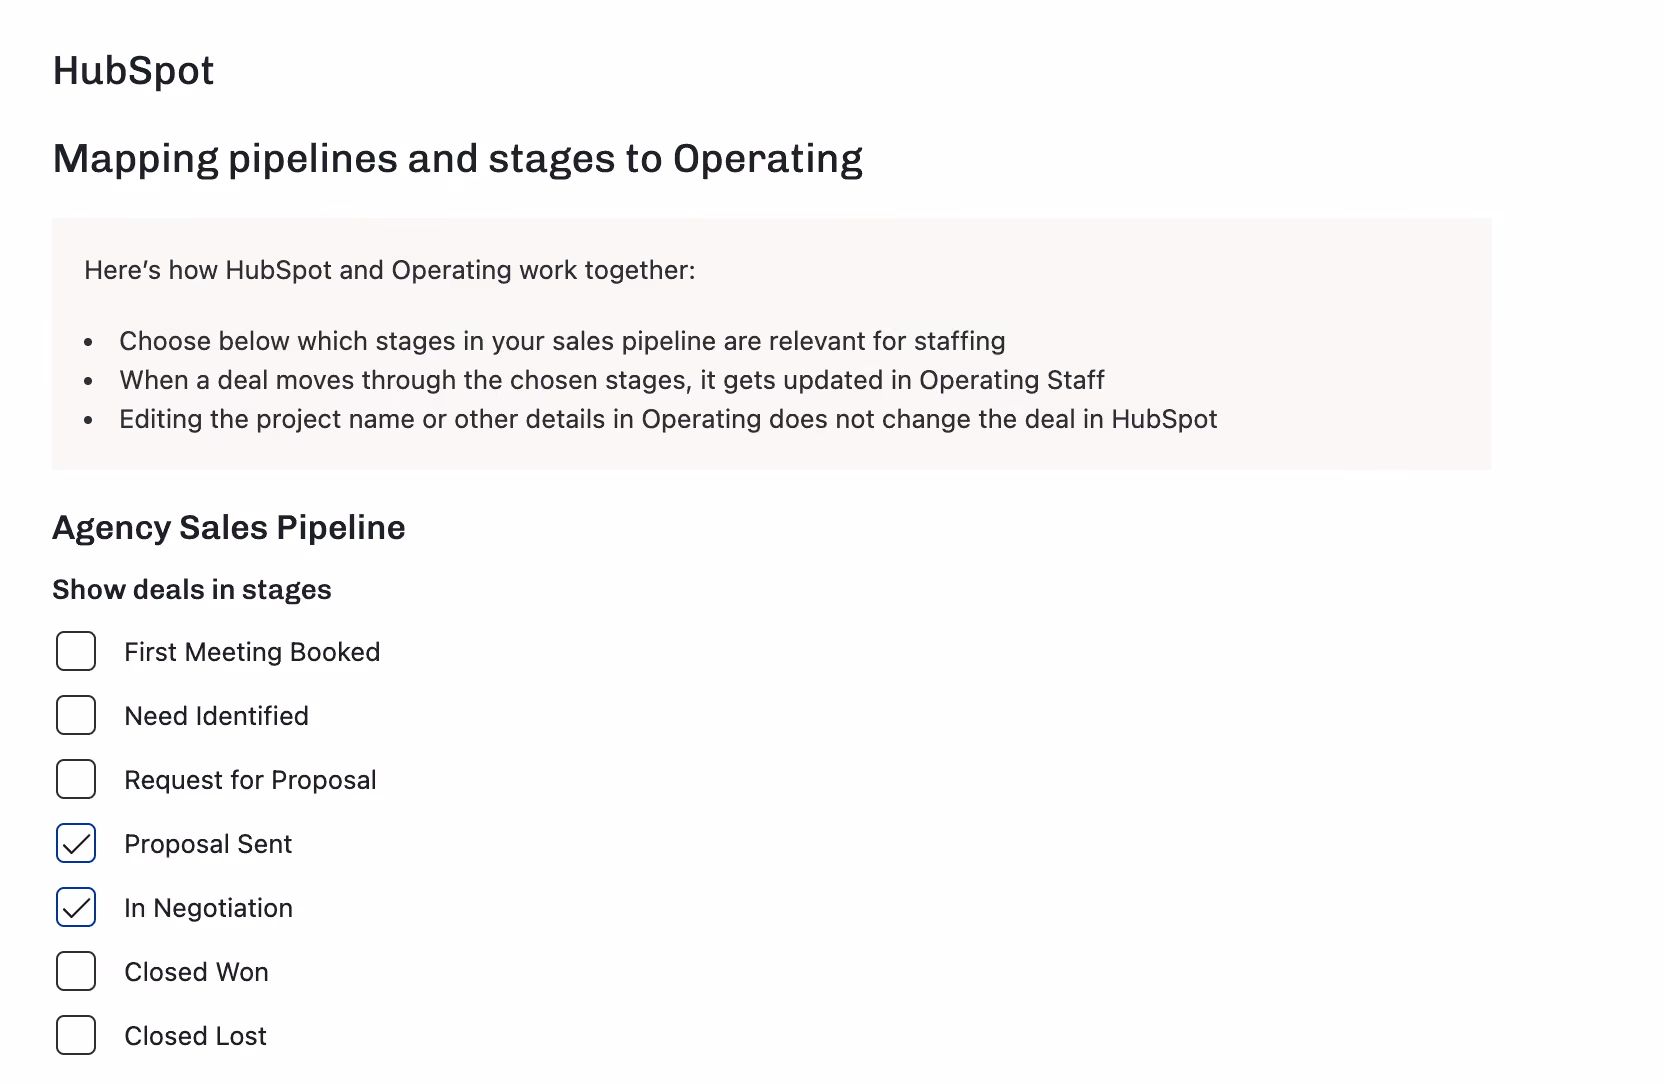
Task: Uncheck the Proposal Sent checkbox
Action: point(76,843)
